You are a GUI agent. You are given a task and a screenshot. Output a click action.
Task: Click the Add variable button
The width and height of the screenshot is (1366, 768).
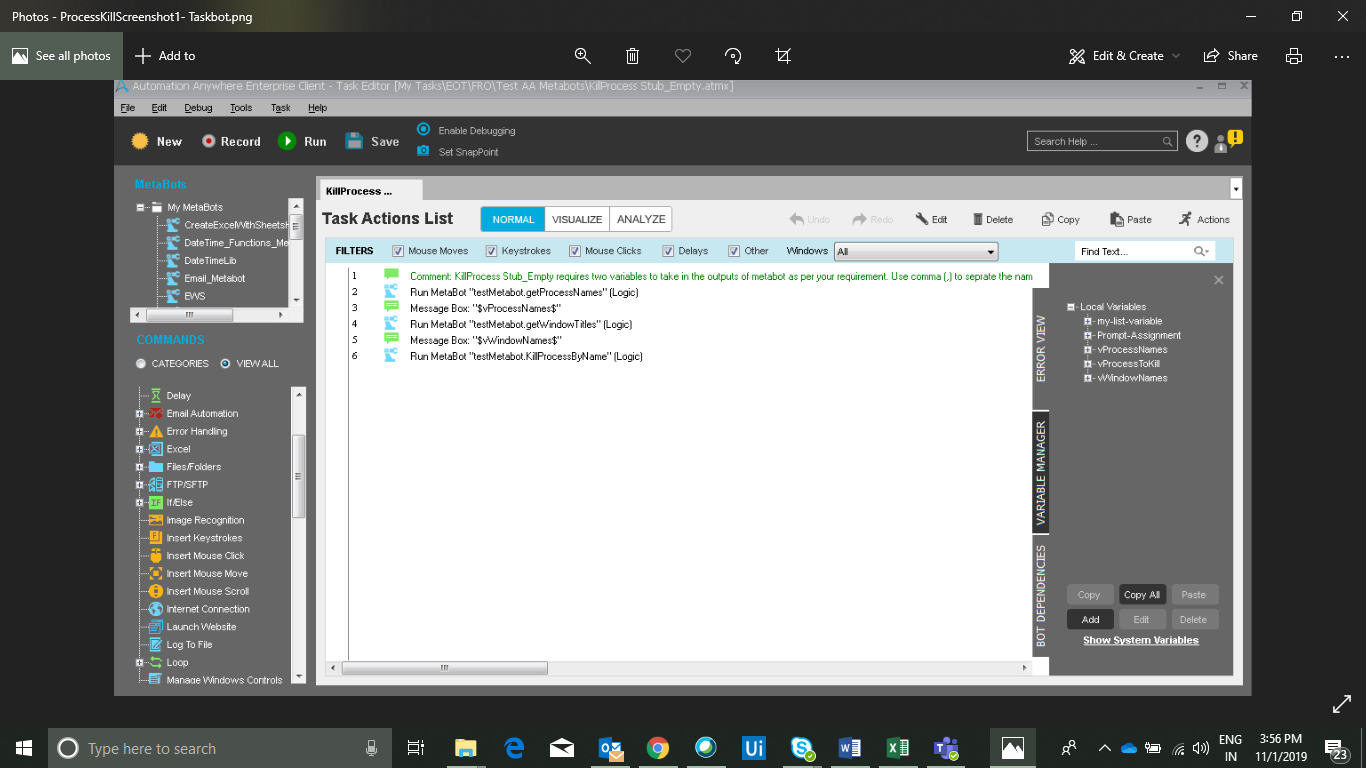click(1090, 619)
